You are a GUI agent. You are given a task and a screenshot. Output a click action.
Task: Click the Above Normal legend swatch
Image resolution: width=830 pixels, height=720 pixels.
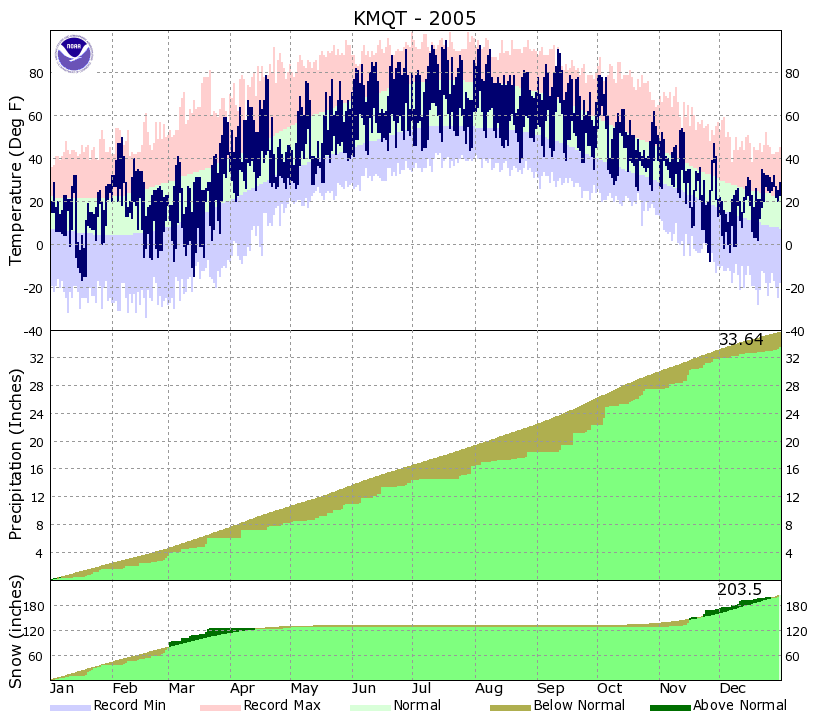point(670,708)
